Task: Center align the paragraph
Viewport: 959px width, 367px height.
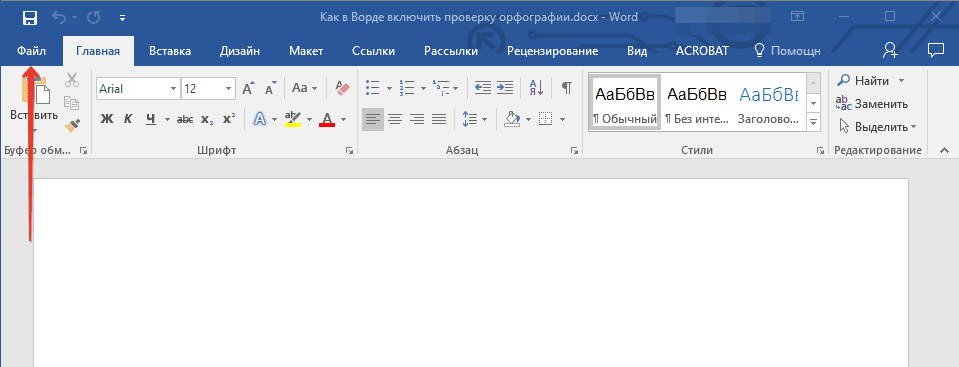Action: pyautogui.click(x=394, y=119)
